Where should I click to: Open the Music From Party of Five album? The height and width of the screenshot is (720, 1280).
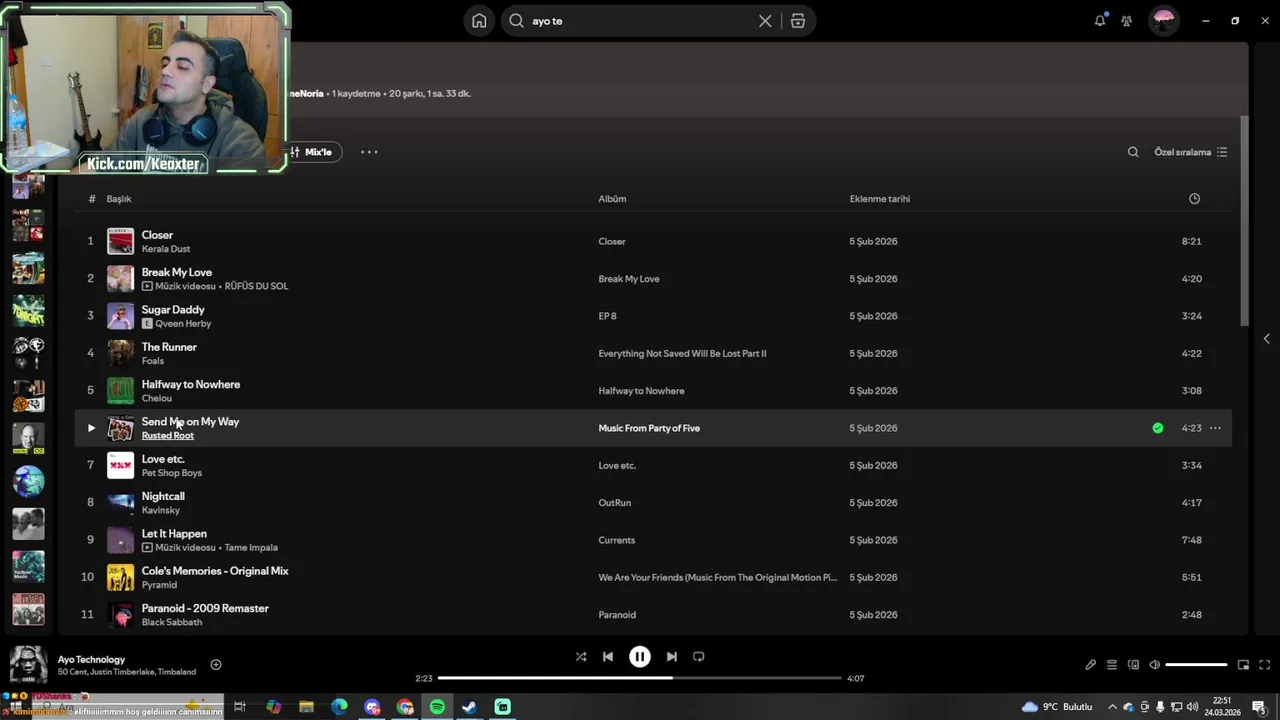649,428
